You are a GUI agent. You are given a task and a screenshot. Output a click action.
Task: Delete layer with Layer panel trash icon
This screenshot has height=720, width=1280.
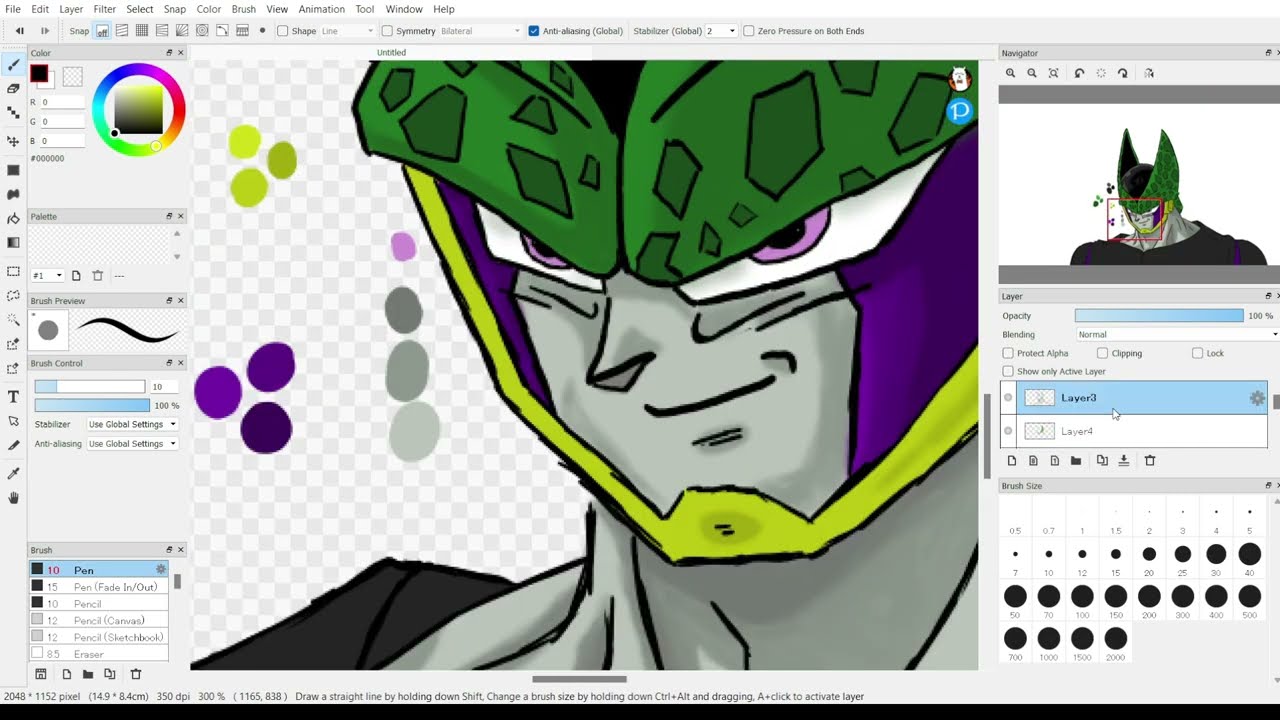tap(1150, 461)
